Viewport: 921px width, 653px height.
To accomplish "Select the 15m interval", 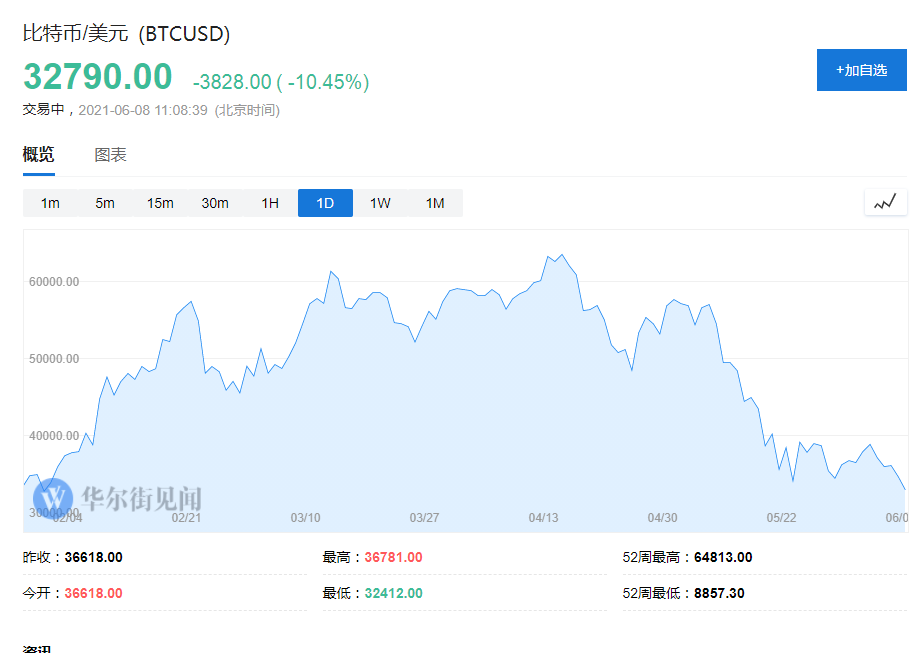I will [159, 202].
